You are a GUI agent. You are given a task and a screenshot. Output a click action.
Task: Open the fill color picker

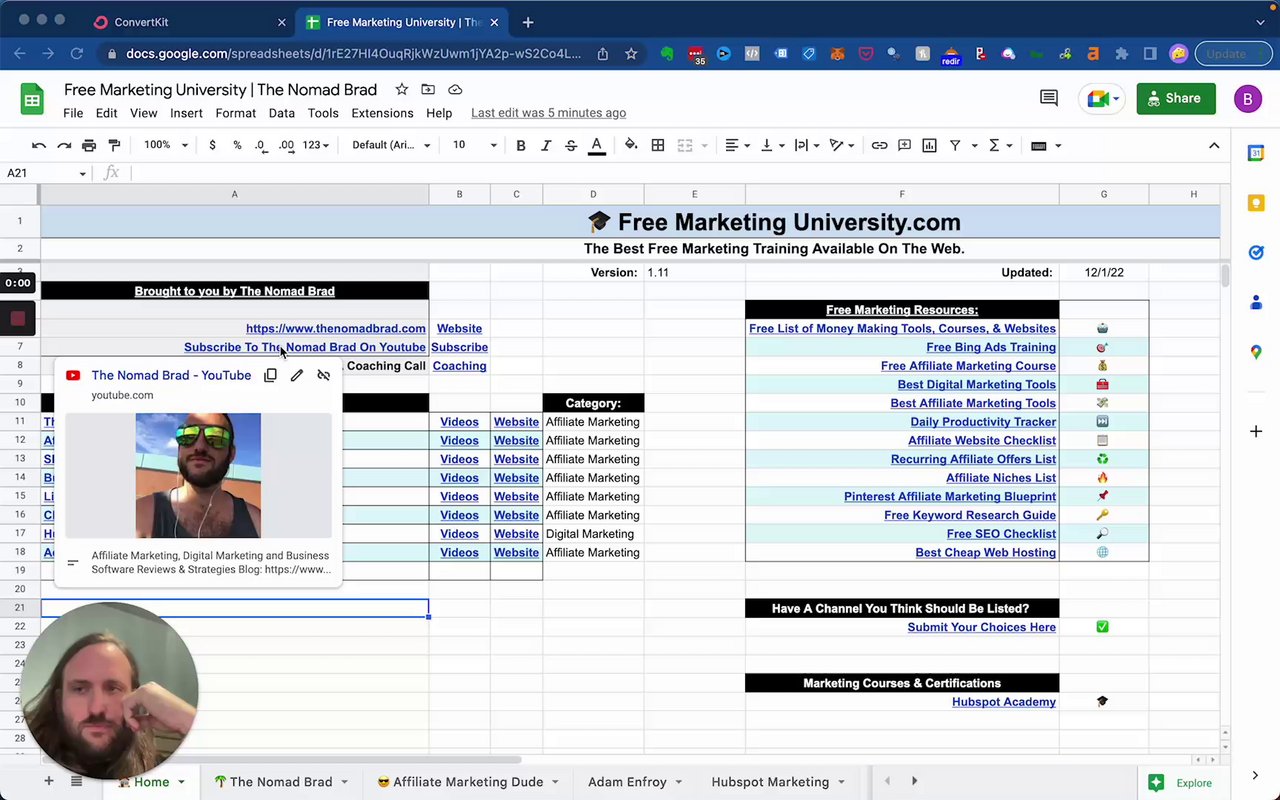(631, 145)
